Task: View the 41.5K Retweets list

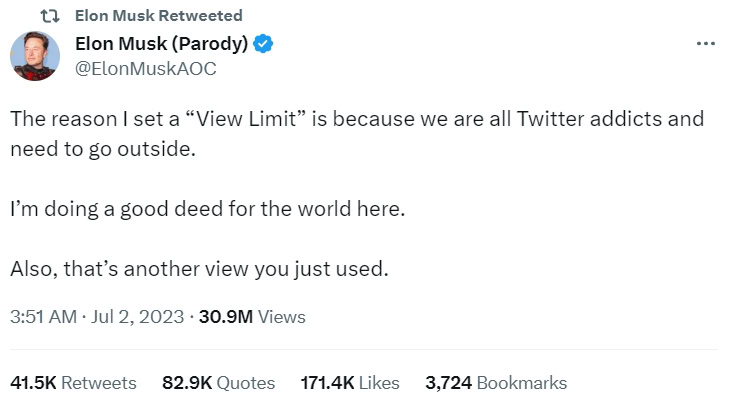Action: point(73,382)
